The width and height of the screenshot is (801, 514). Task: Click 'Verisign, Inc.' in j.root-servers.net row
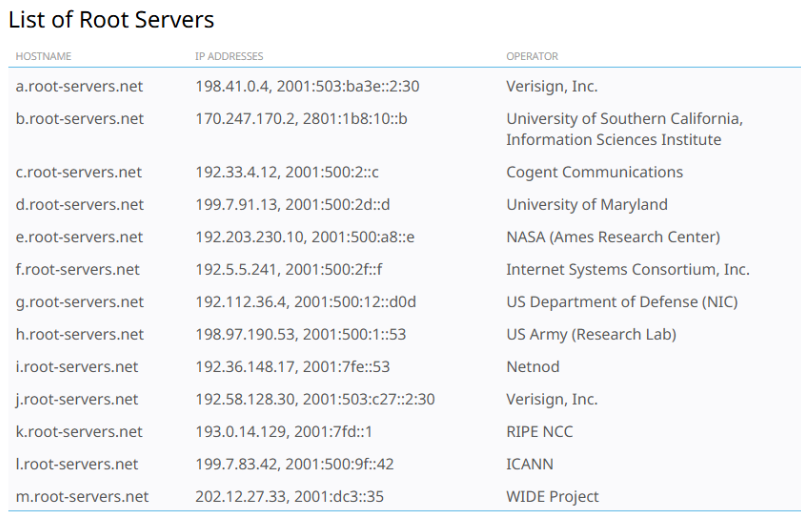tap(552, 399)
